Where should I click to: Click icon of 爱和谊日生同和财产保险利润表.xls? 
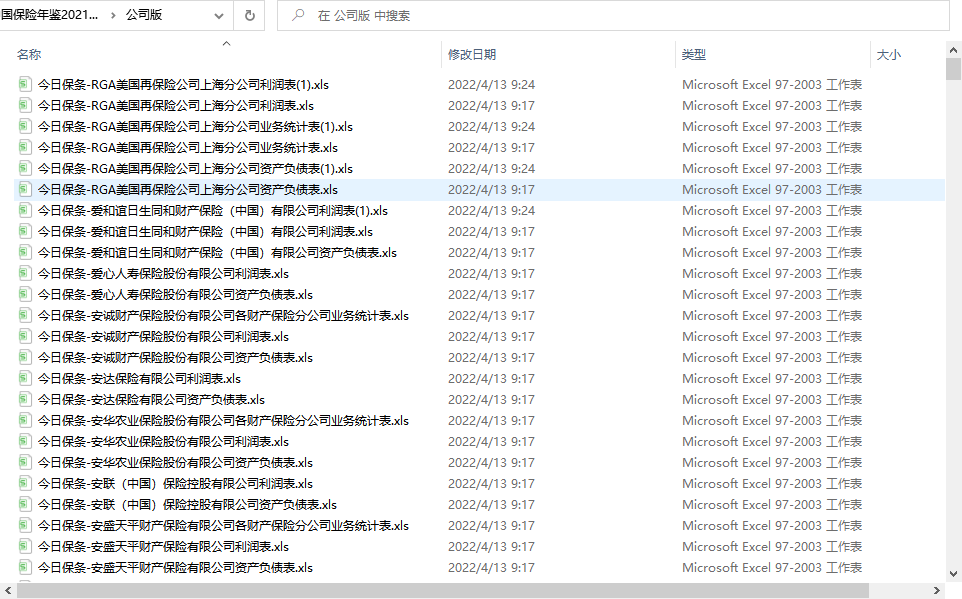point(25,231)
